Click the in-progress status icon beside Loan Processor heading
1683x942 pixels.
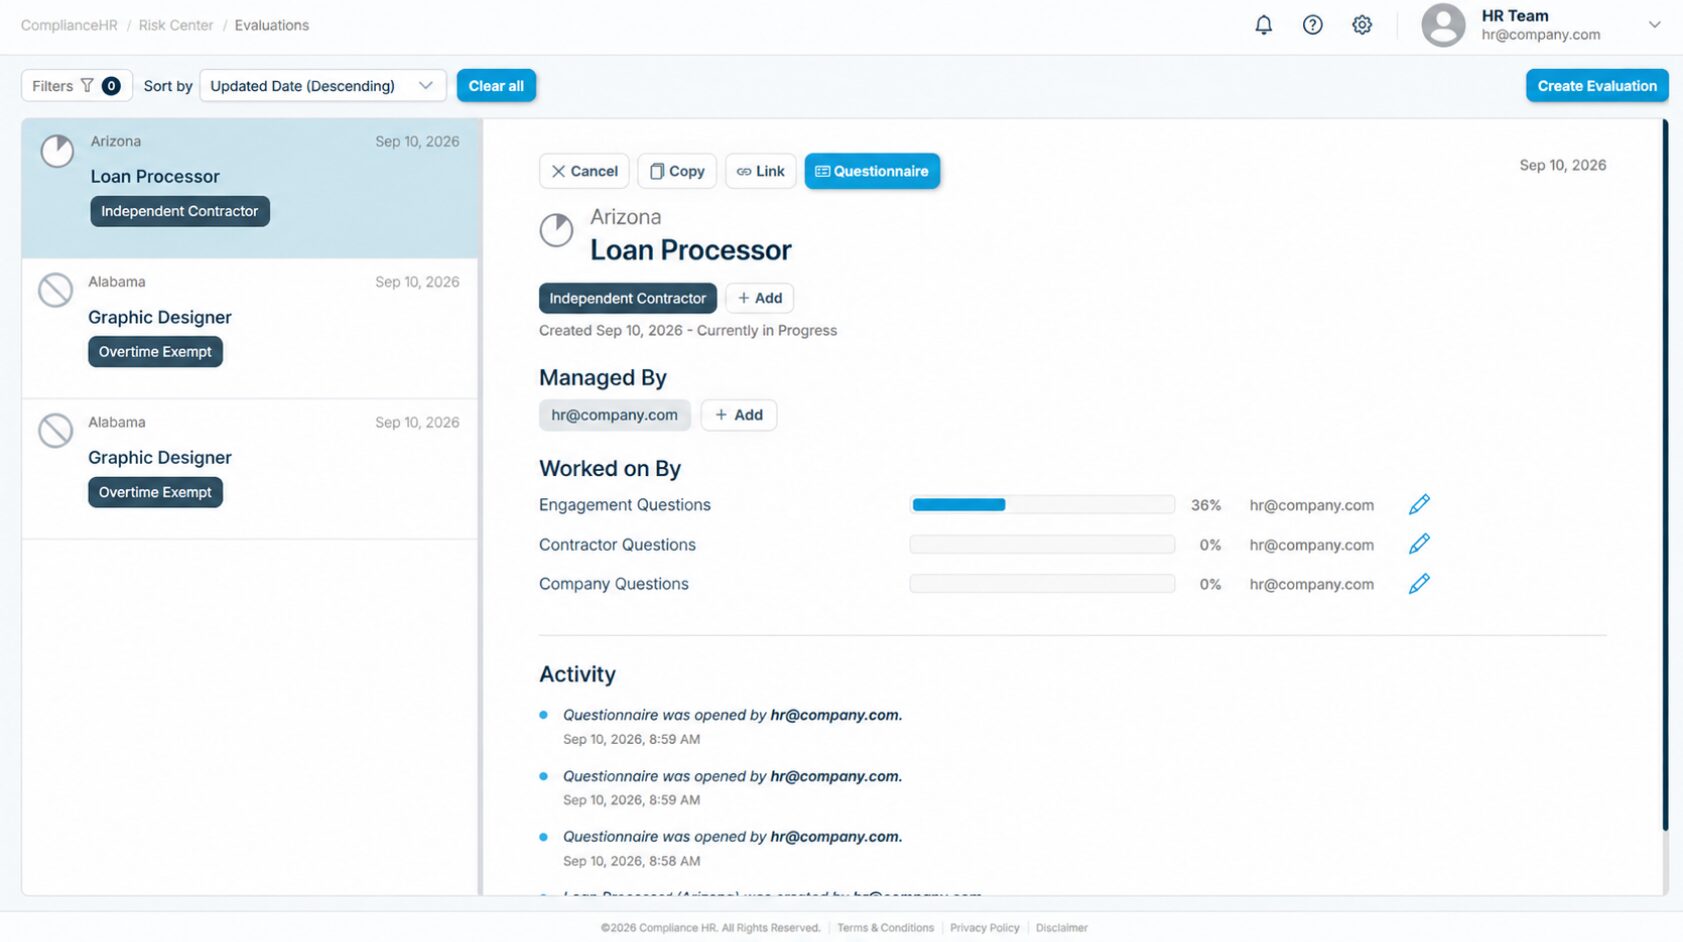[x=557, y=231]
